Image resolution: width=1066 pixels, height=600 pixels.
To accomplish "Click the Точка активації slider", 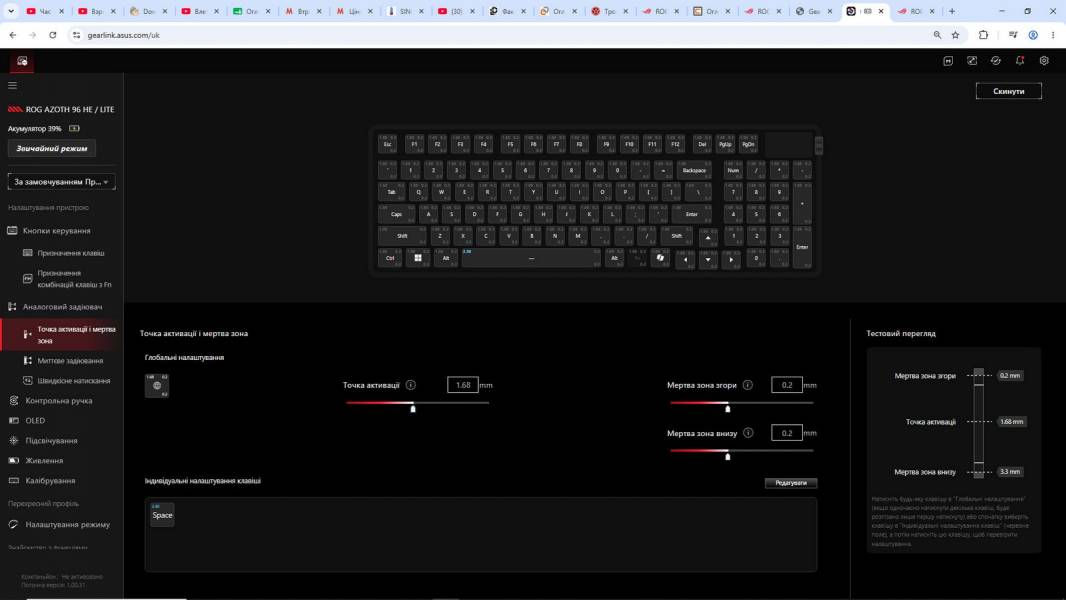I will tap(417, 404).
